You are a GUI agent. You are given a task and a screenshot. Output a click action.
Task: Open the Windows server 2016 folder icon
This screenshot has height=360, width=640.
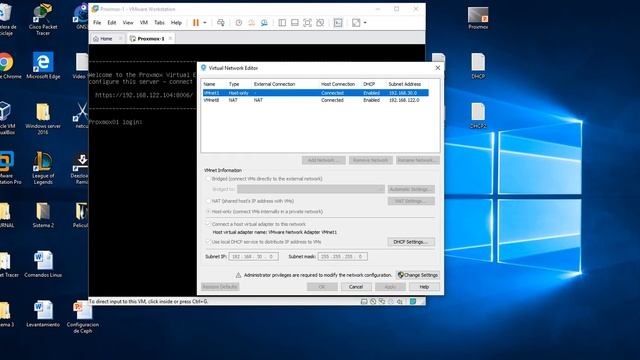43,118
